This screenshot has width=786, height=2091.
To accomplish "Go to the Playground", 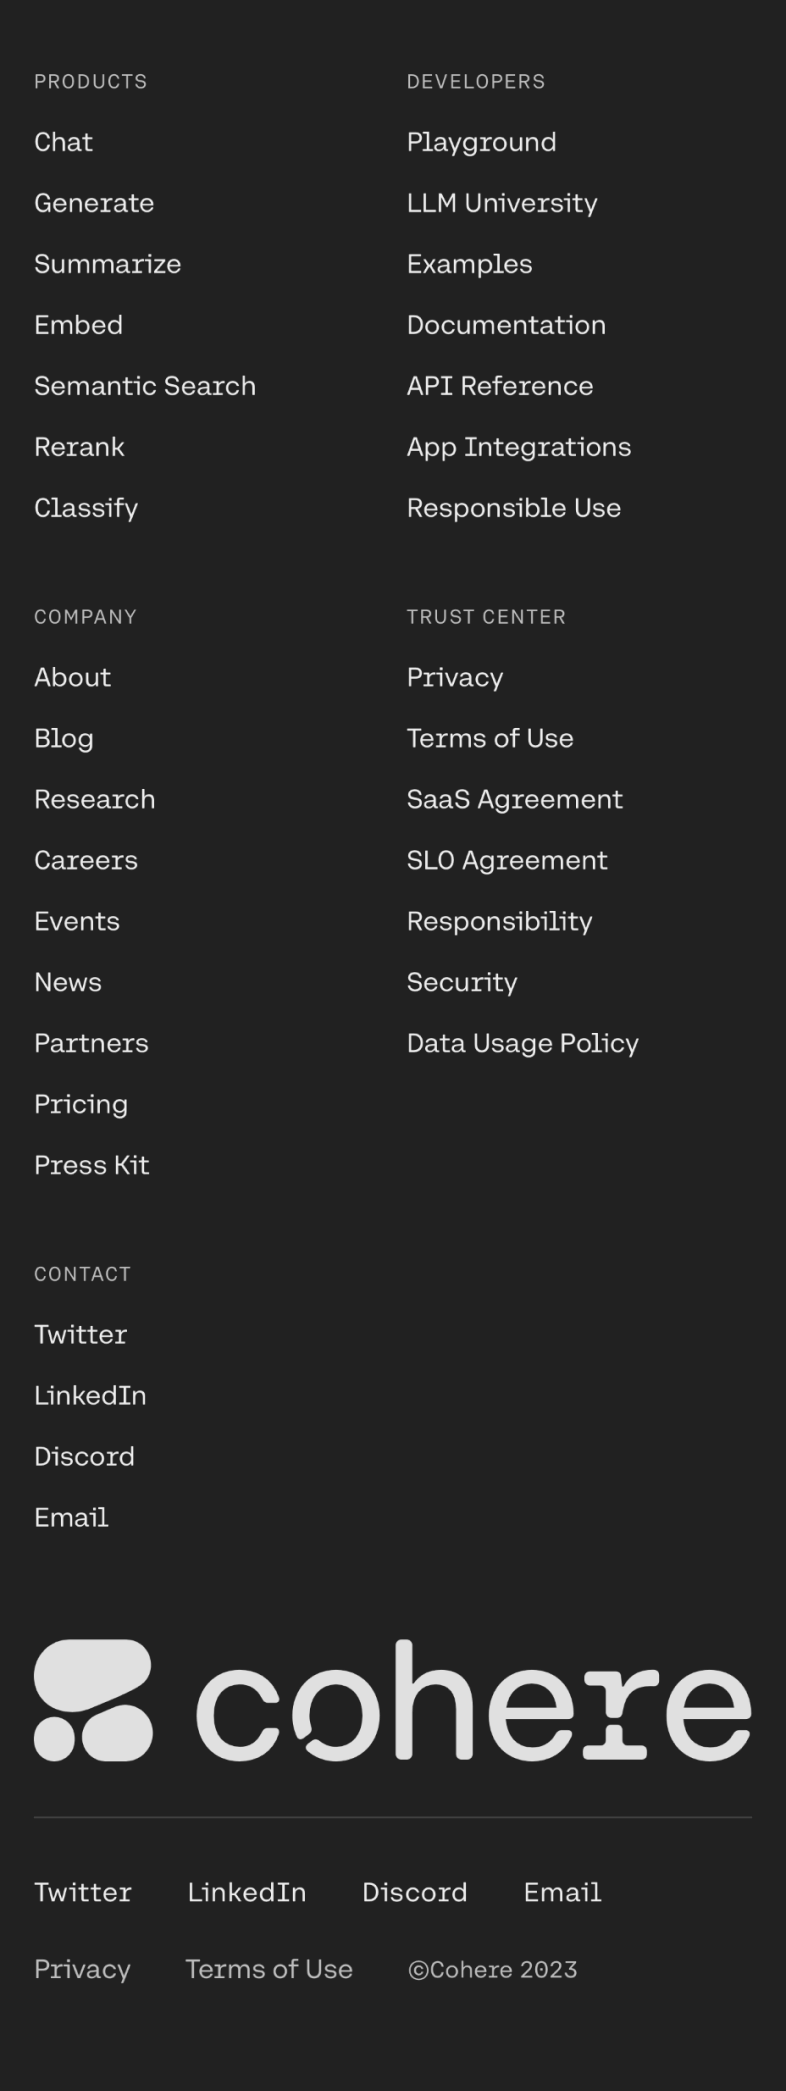I will [x=481, y=142].
